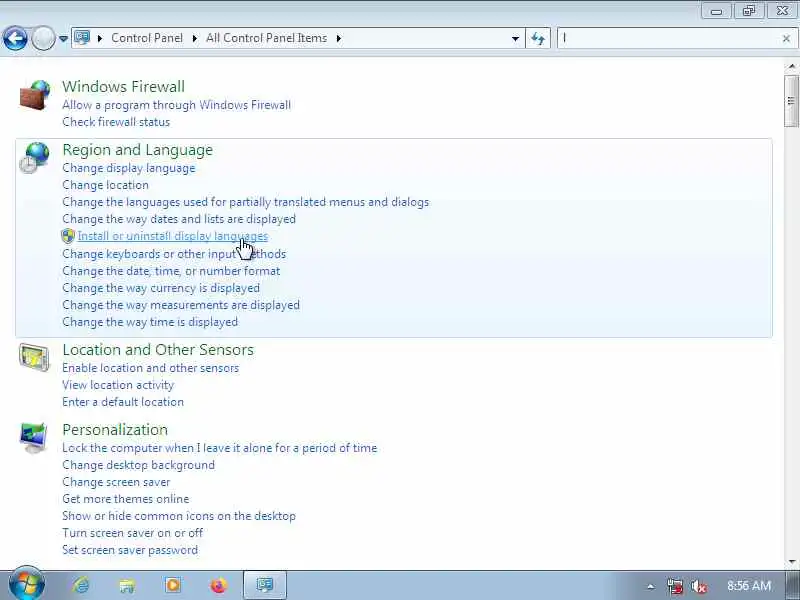Open the recent pages dropdown arrow
Viewport: 800px width, 600px height.
point(63,39)
